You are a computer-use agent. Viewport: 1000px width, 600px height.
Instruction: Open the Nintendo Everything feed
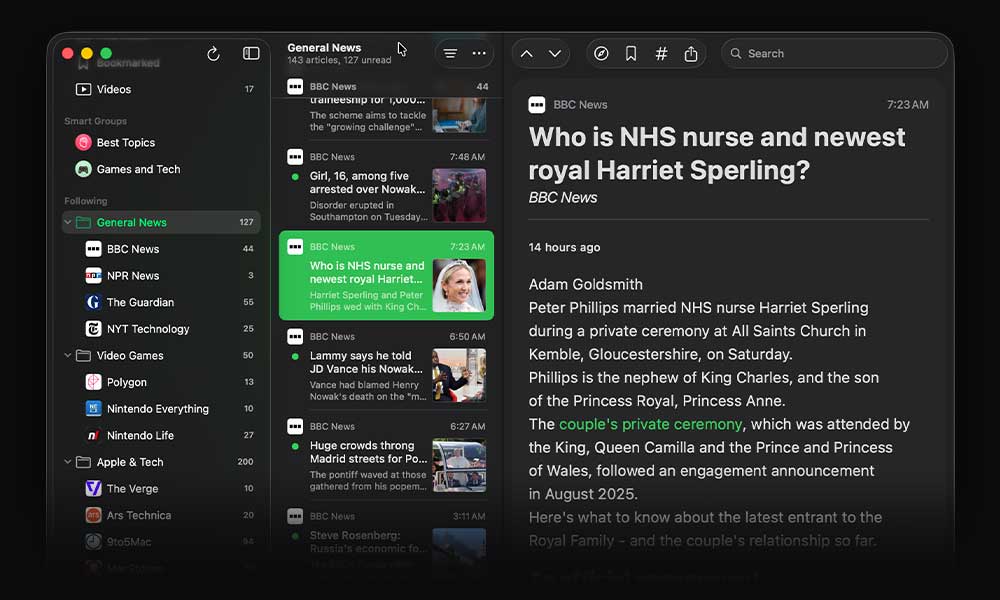161,409
